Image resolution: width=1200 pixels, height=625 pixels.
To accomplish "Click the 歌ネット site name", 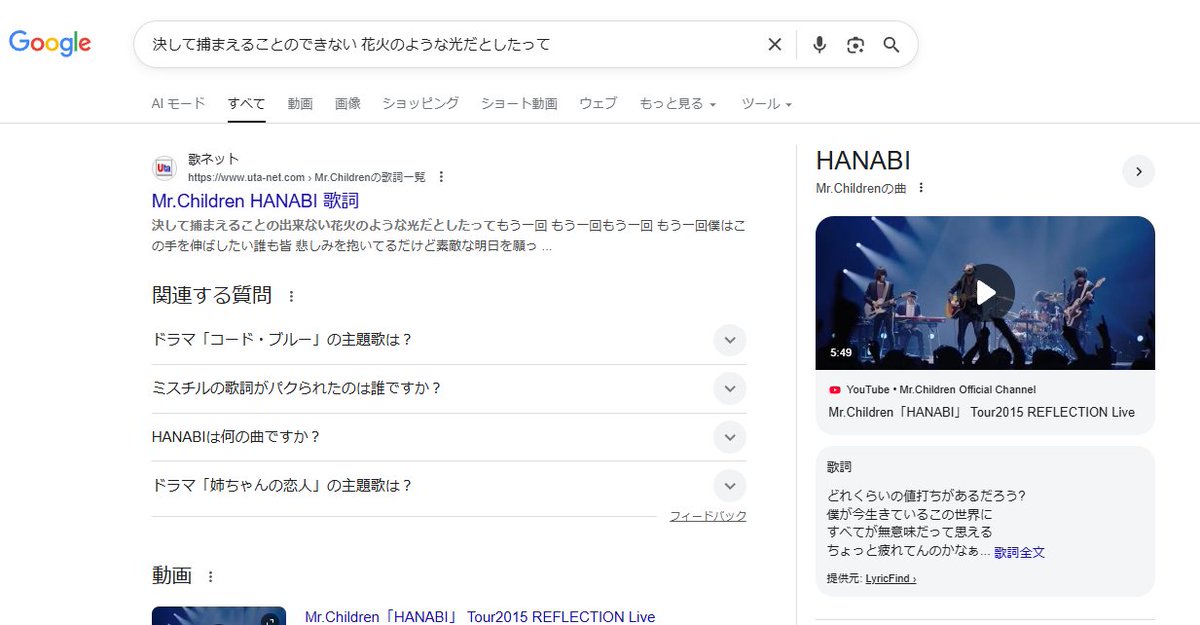I will tap(213, 159).
